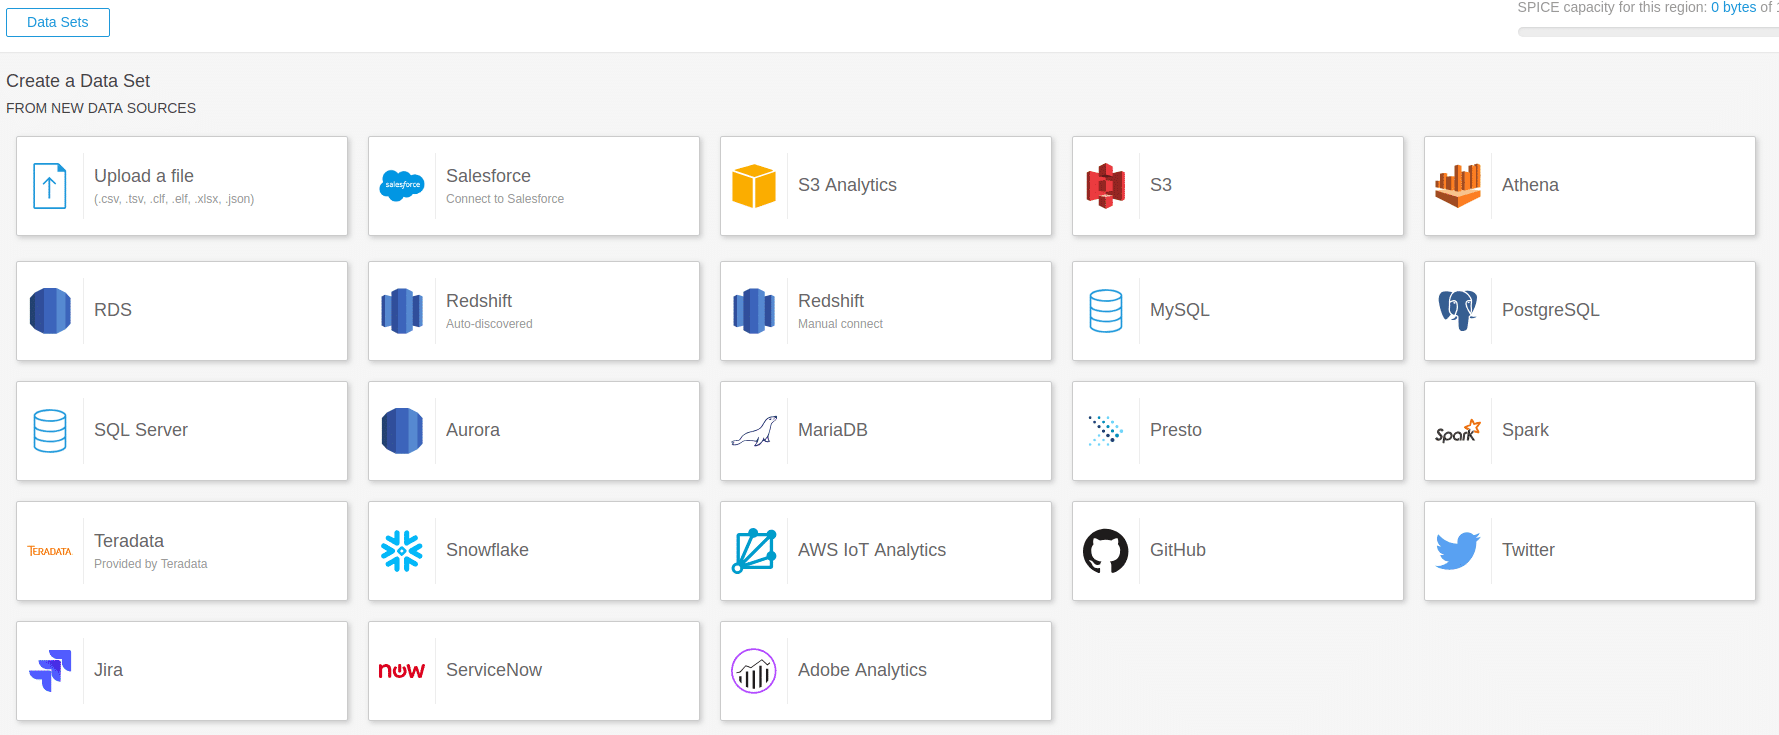Screen dimensions: 1779x735
Task: Select the Twitter card label
Action: click(x=1528, y=550)
